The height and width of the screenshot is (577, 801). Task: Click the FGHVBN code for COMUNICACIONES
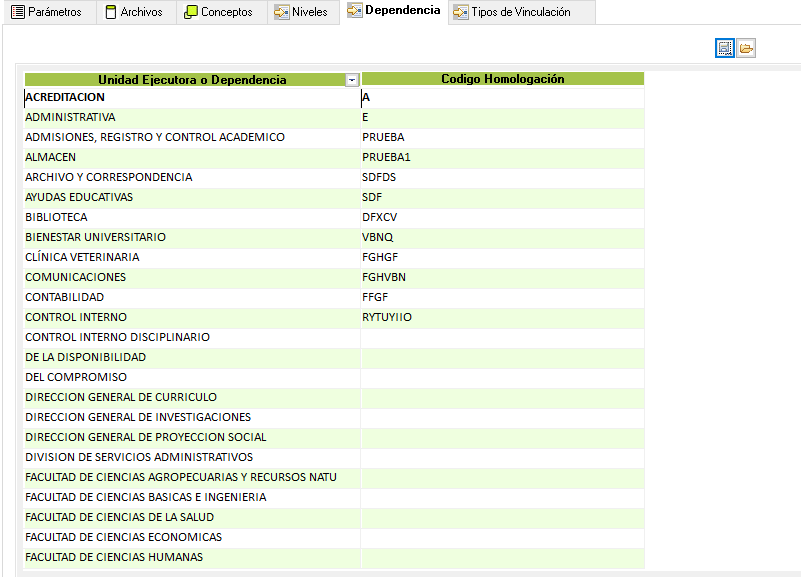(384, 277)
